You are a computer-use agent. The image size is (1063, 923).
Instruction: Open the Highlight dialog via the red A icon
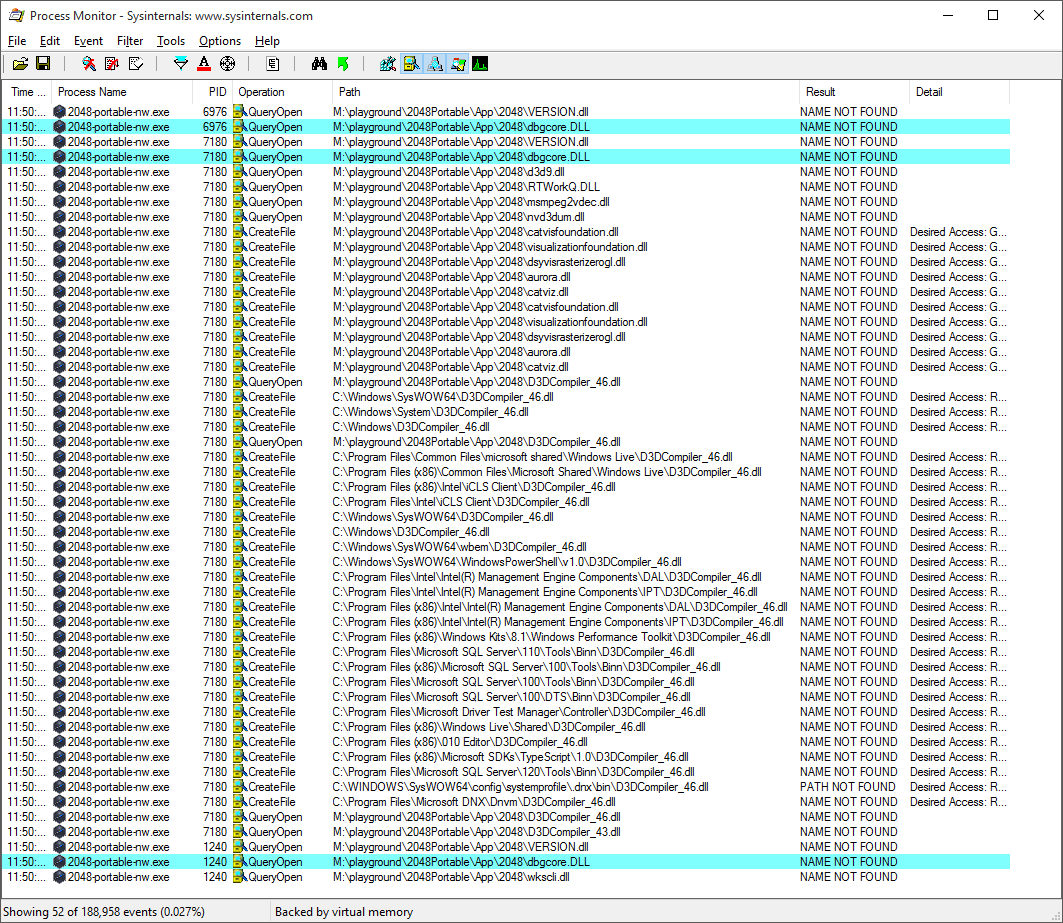pos(204,64)
